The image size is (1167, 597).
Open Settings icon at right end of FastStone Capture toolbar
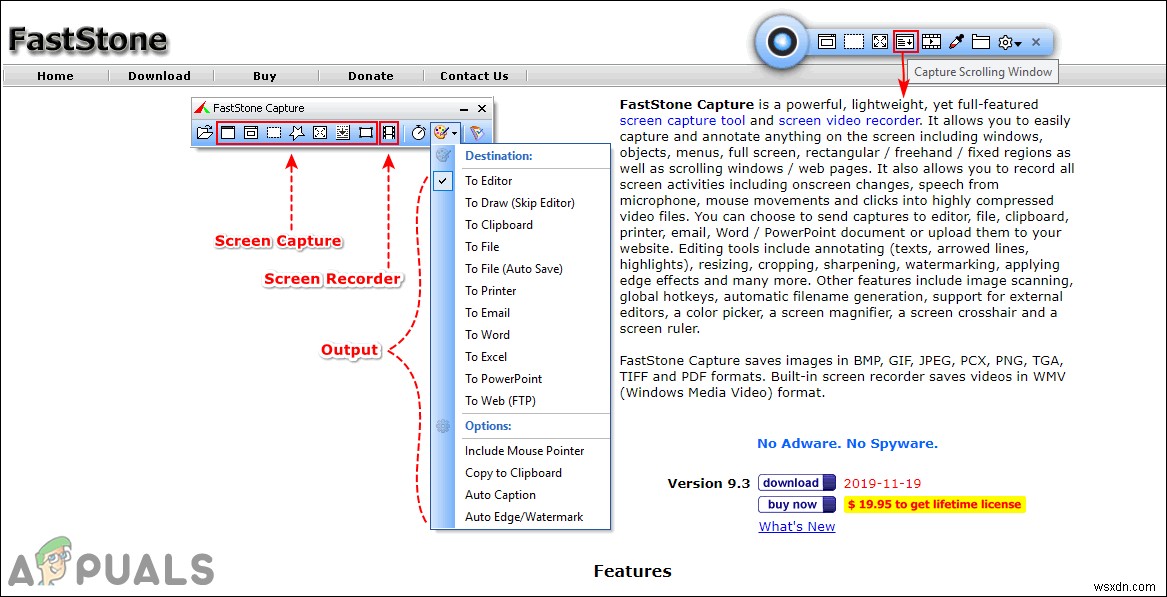476,133
